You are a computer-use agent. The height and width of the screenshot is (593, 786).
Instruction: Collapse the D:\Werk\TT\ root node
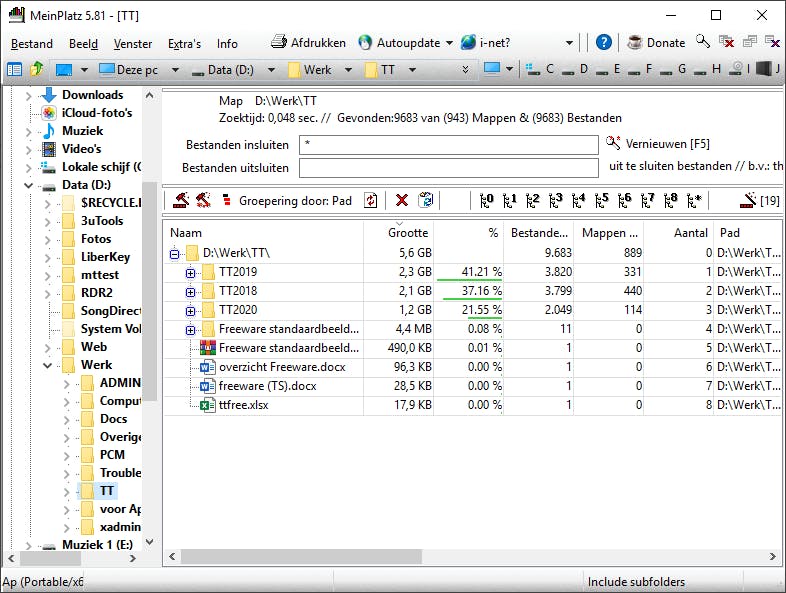[174, 254]
